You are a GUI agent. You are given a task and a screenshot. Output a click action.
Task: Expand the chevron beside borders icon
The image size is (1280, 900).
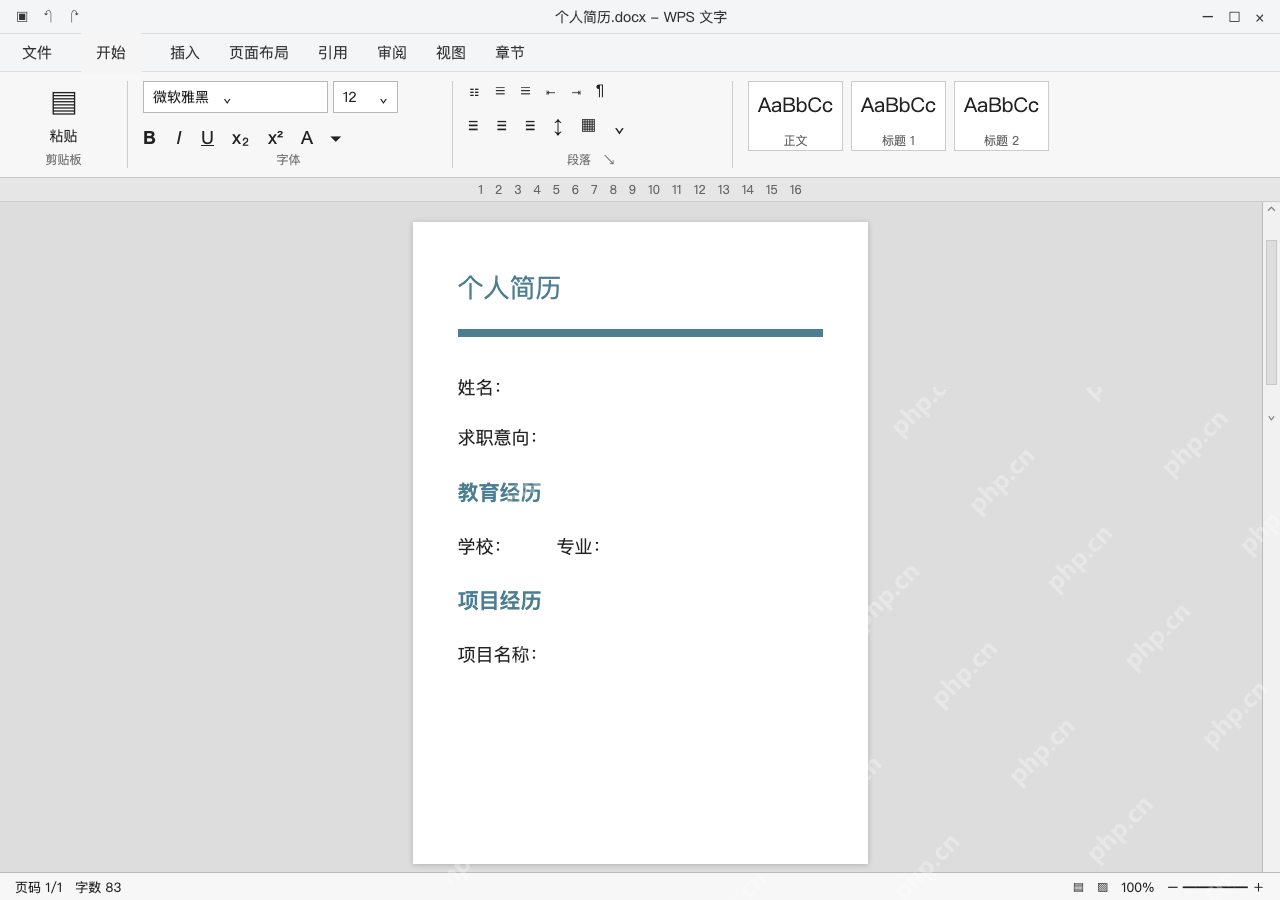619,130
